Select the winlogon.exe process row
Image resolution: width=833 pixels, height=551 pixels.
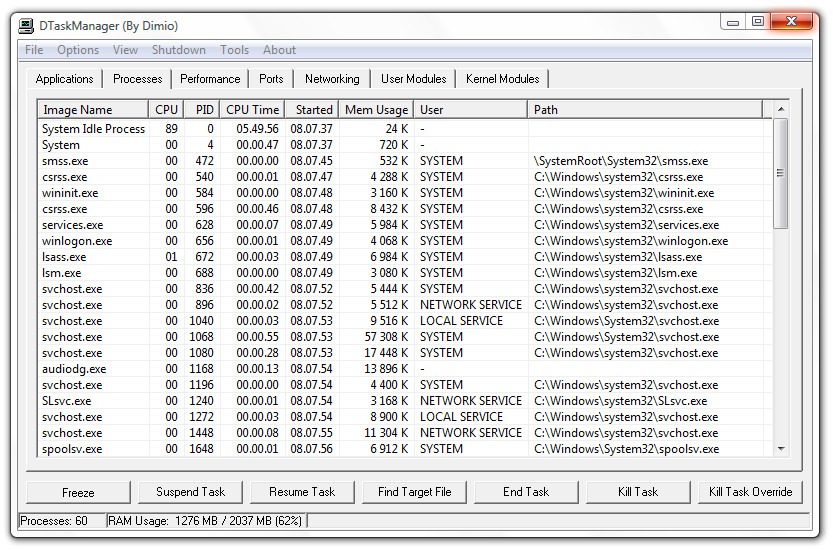[77, 241]
